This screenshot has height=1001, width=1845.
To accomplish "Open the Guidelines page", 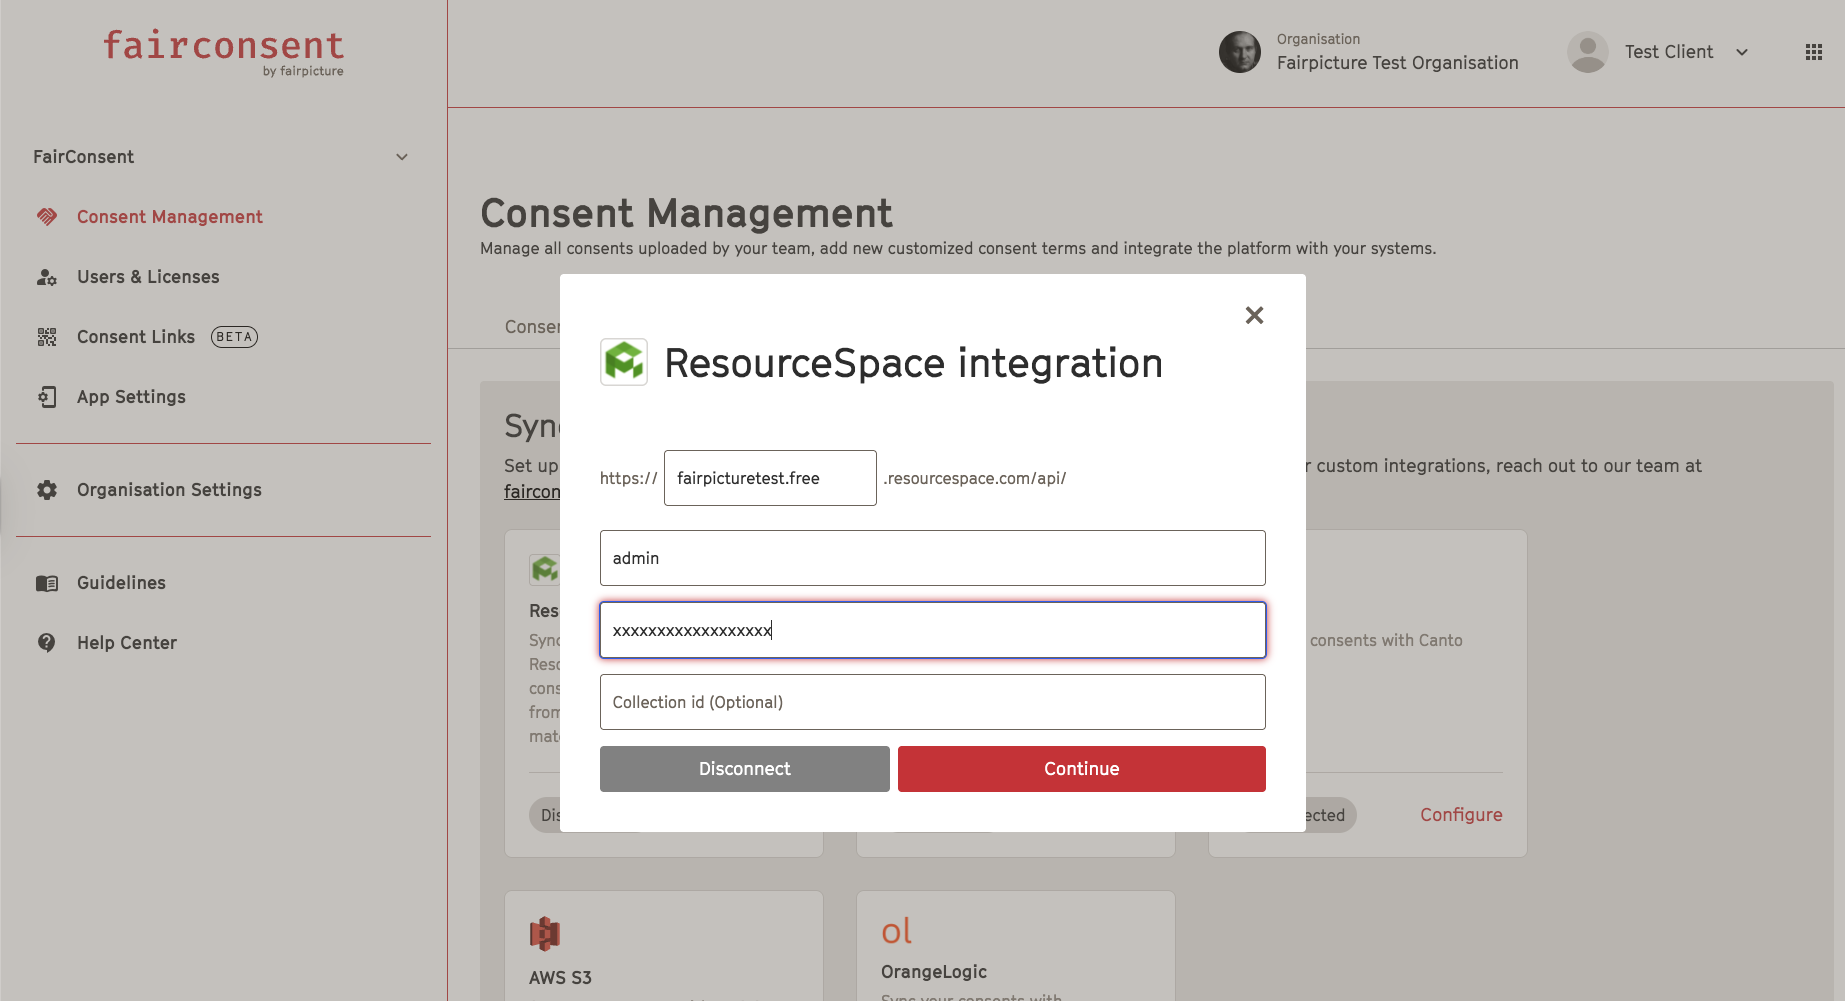I will tap(121, 583).
